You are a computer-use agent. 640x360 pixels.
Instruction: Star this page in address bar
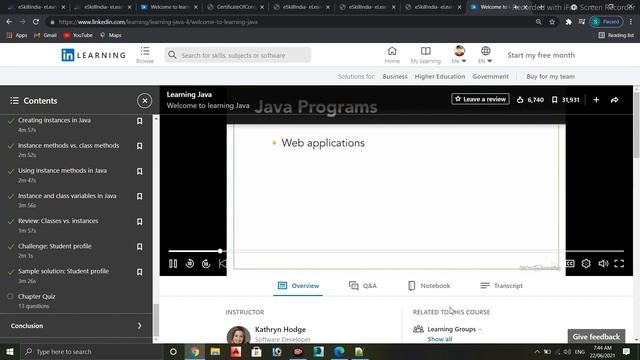[552, 22]
